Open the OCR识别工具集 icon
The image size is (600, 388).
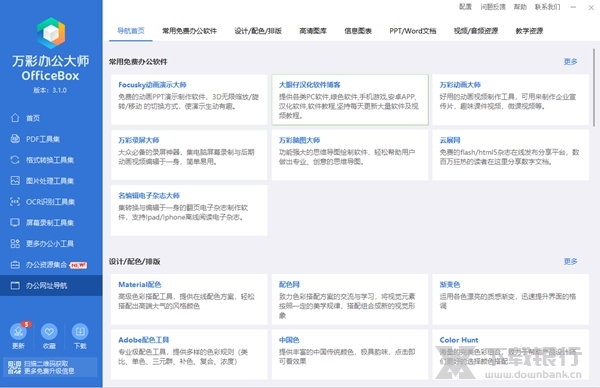click(x=15, y=202)
